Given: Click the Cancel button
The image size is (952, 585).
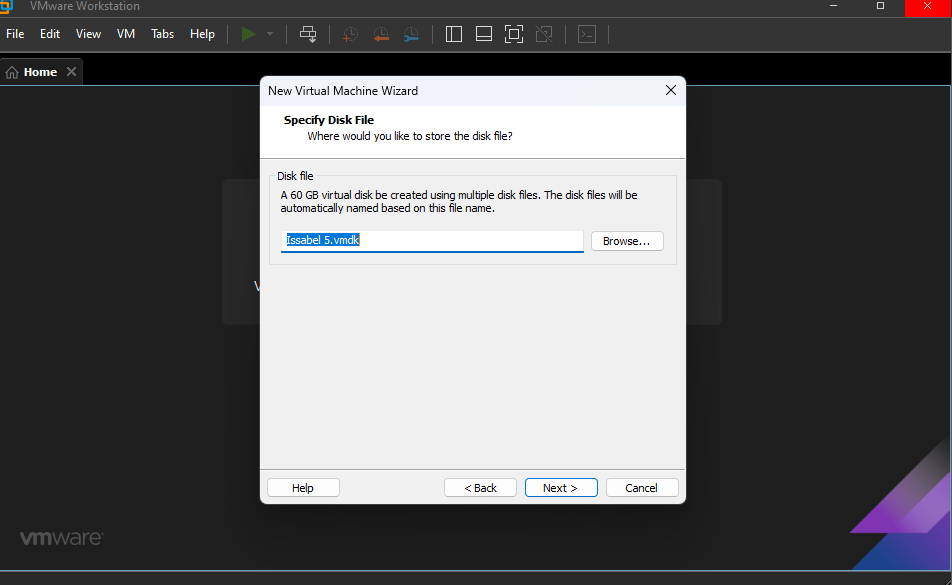Looking at the screenshot, I should click(642, 488).
